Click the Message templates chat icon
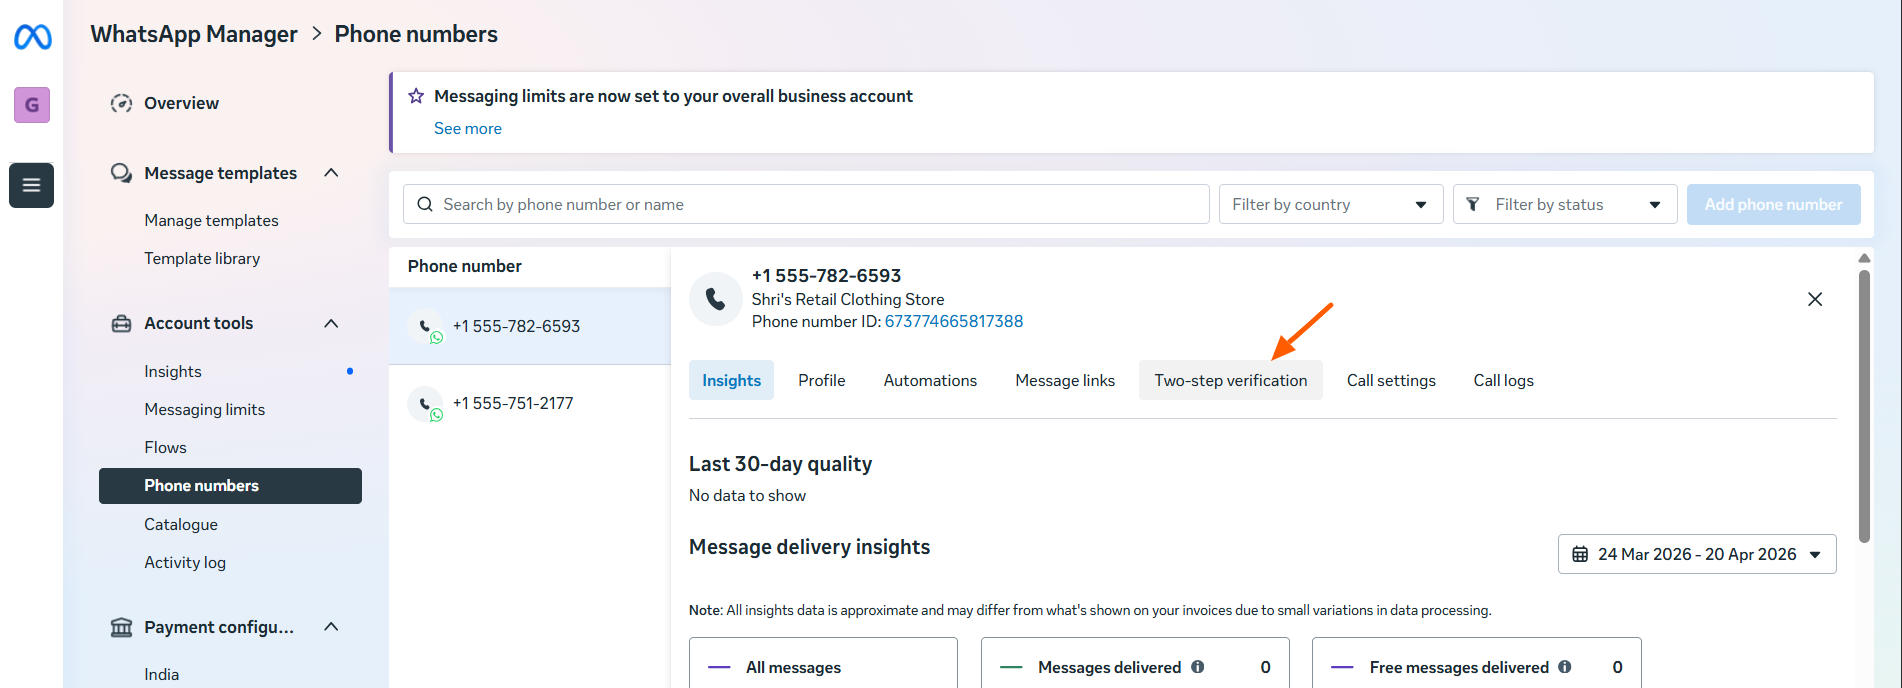Image resolution: width=1902 pixels, height=688 pixels. (x=121, y=173)
